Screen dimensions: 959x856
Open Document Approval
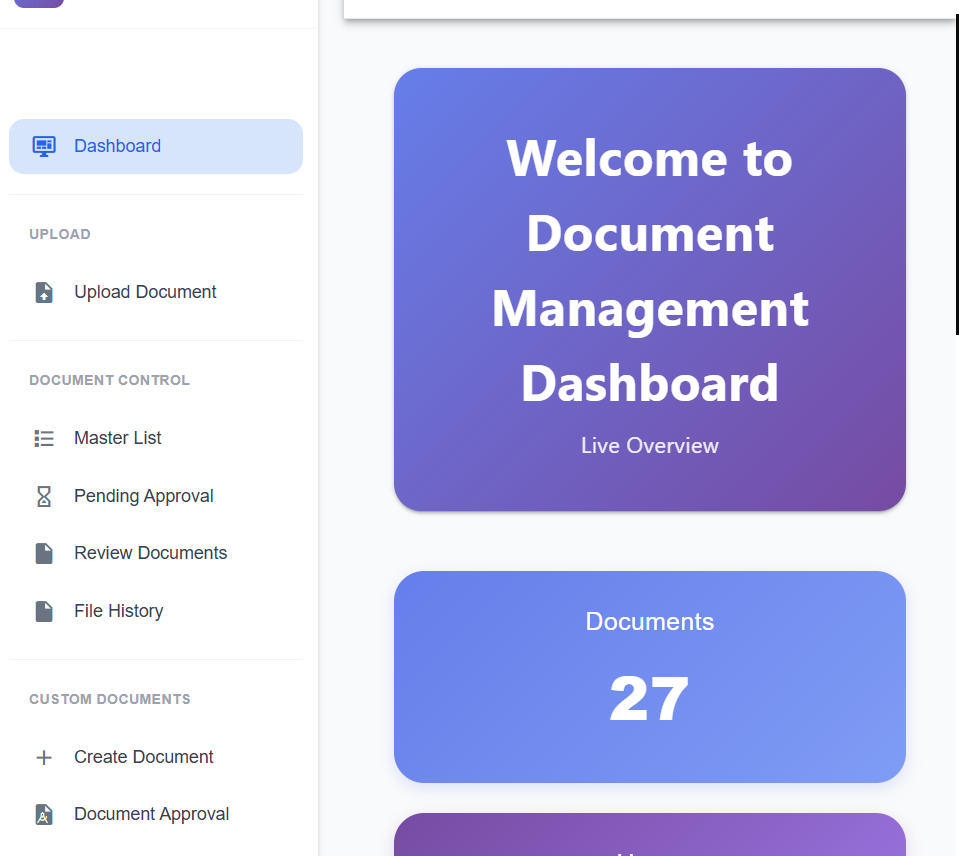tap(151, 814)
